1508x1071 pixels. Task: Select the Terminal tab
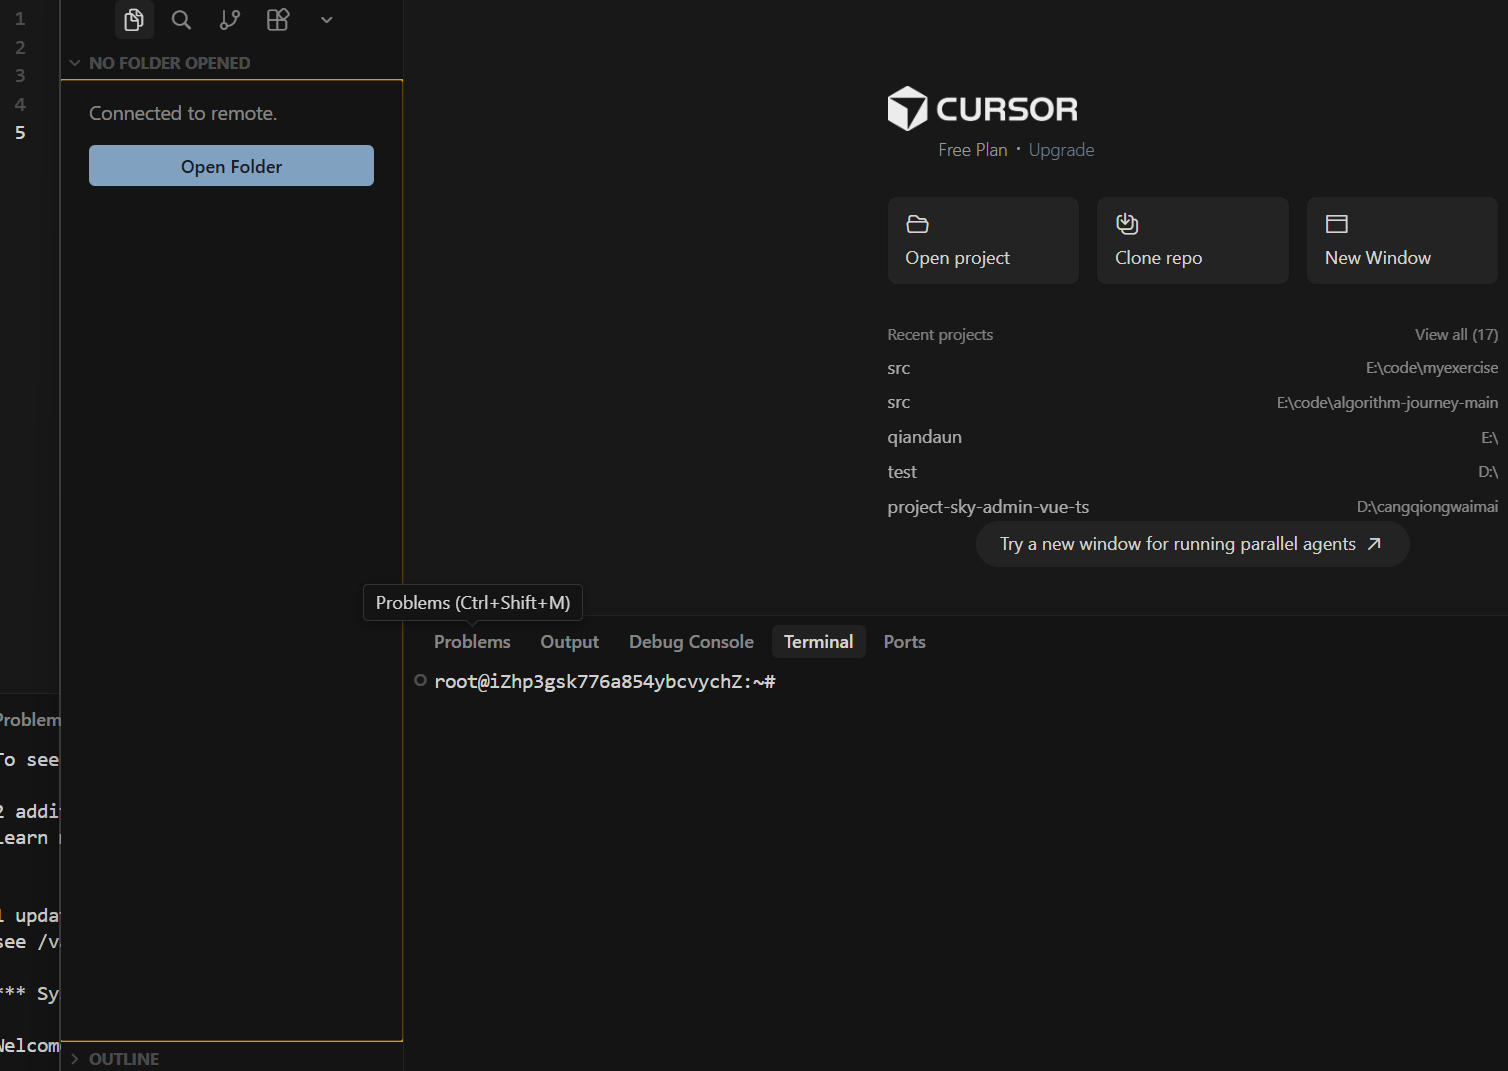(x=818, y=642)
